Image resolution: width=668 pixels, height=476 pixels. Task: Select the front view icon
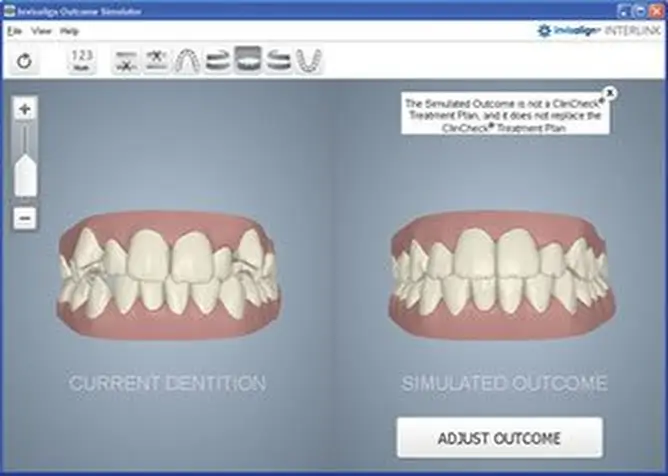click(248, 61)
